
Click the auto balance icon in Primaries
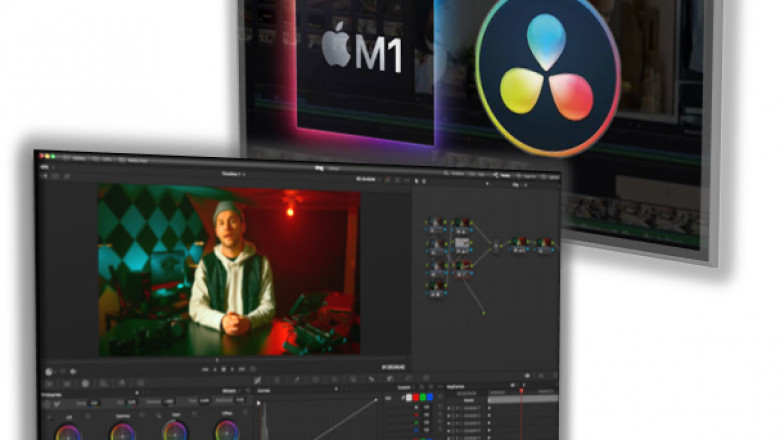[46, 404]
